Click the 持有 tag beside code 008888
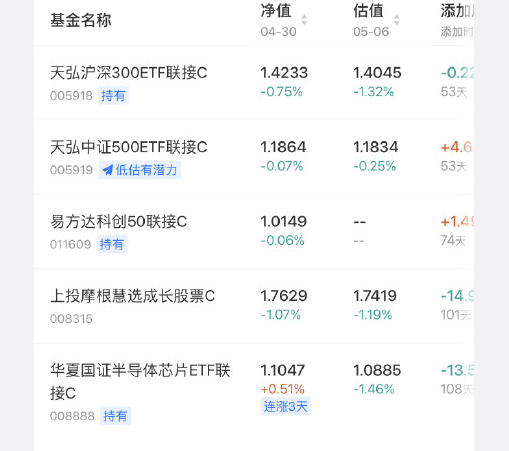This screenshot has width=509, height=451. (115, 416)
